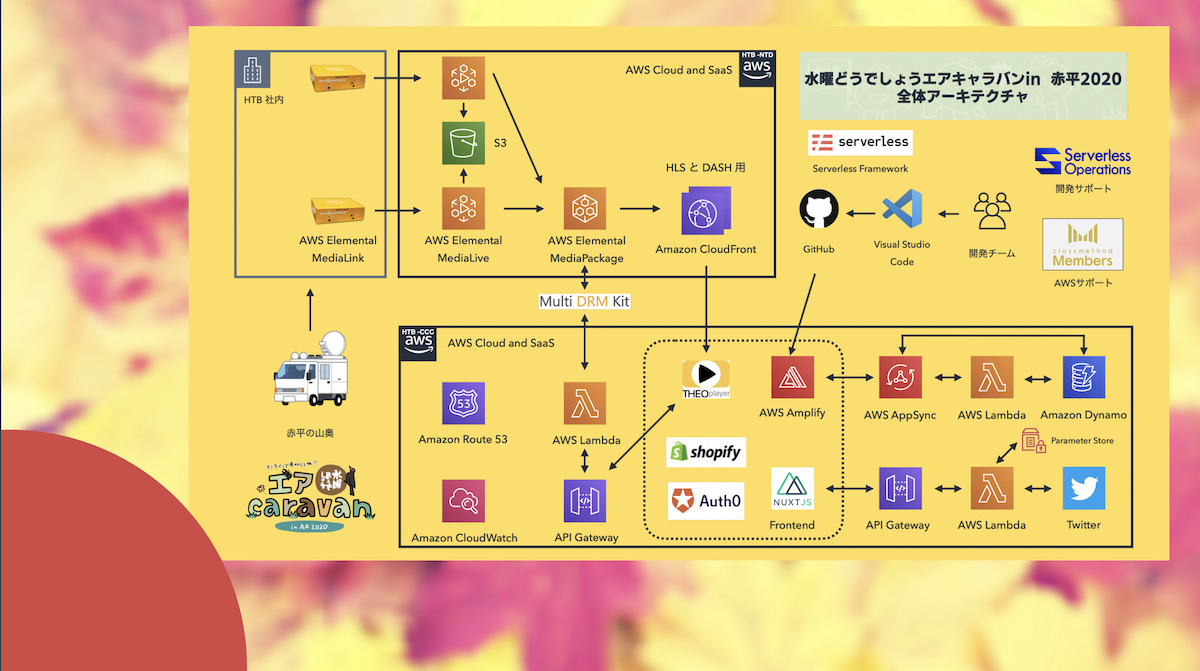Select the Shopify logo

click(x=706, y=452)
